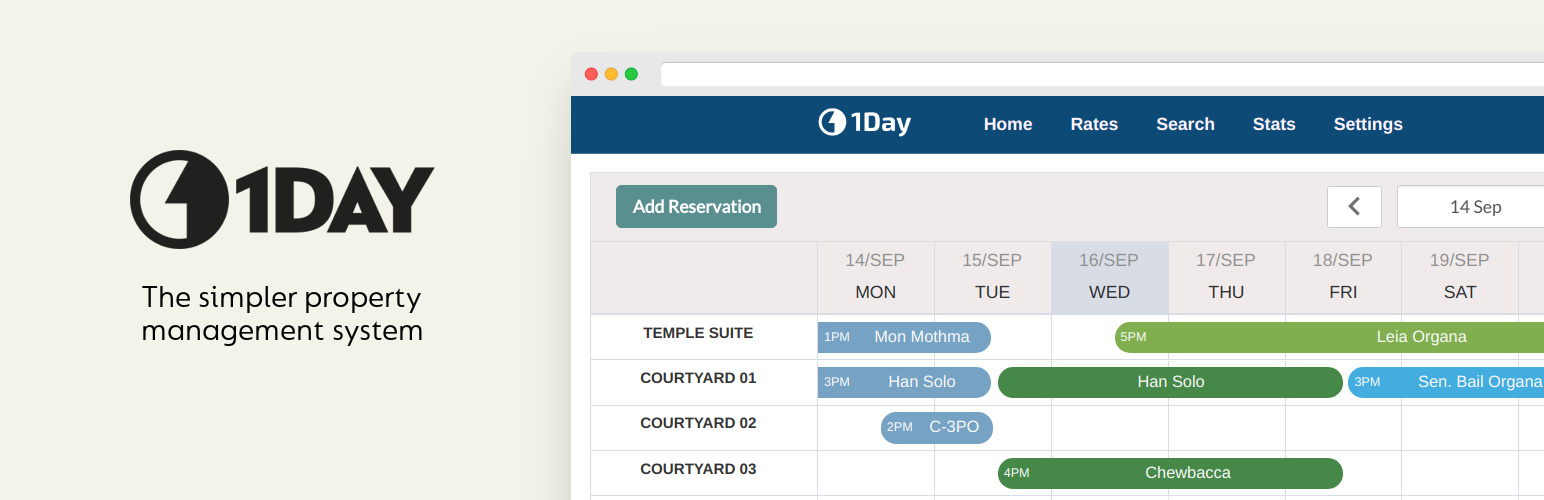Open the Chewbacca reservation bar

[1170, 473]
